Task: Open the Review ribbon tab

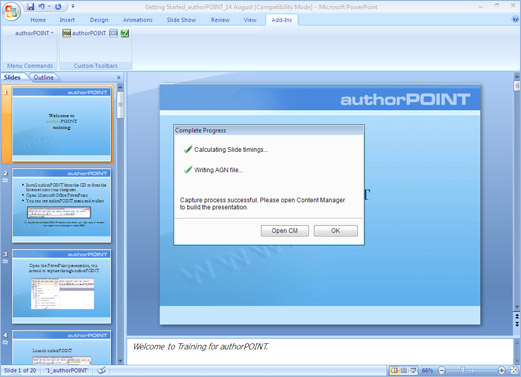Action: [x=220, y=20]
